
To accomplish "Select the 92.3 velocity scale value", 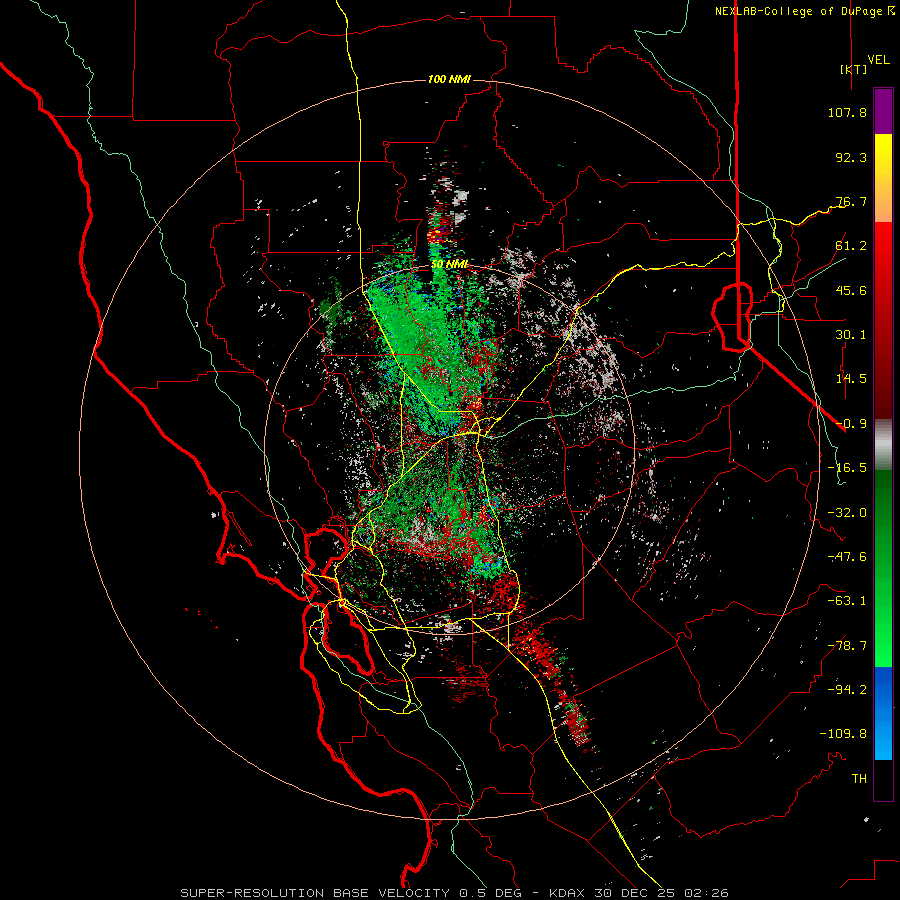I will click(x=851, y=157).
